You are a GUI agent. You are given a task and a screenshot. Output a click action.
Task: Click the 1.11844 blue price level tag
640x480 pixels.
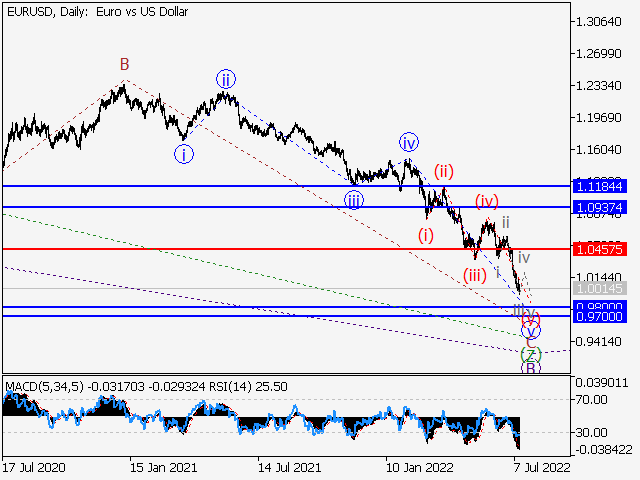600,187
